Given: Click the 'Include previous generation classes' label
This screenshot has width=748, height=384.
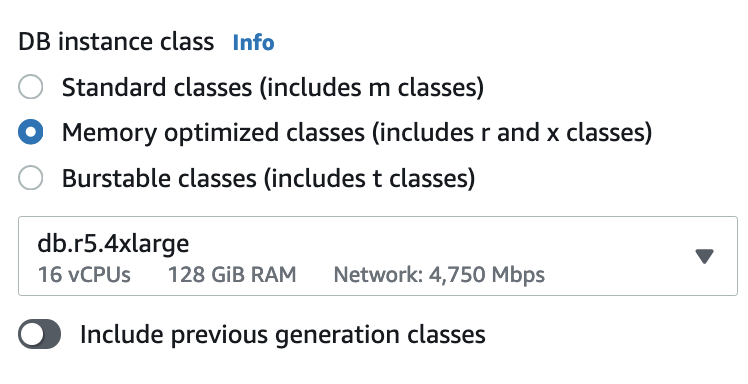Looking at the screenshot, I should (x=282, y=335).
